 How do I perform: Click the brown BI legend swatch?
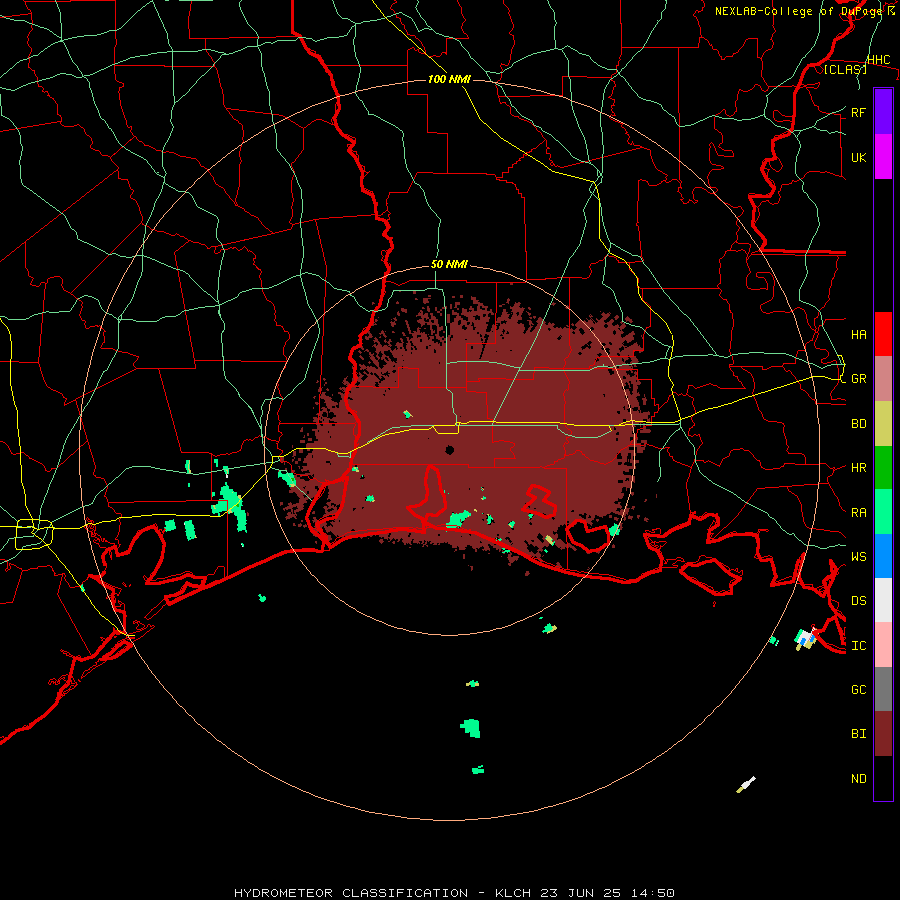[883, 734]
